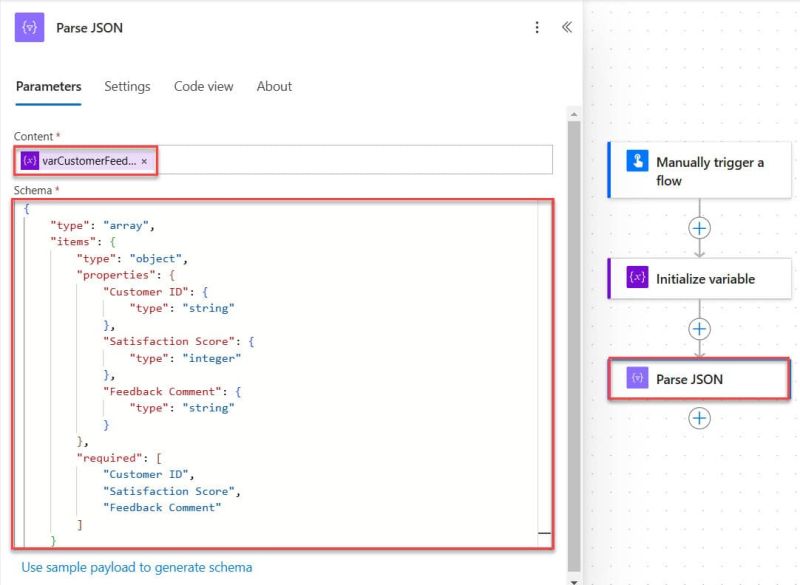Open the Code view tab
Image resolution: width=800 pixels, height=585 pixels.
click(203, 87)
